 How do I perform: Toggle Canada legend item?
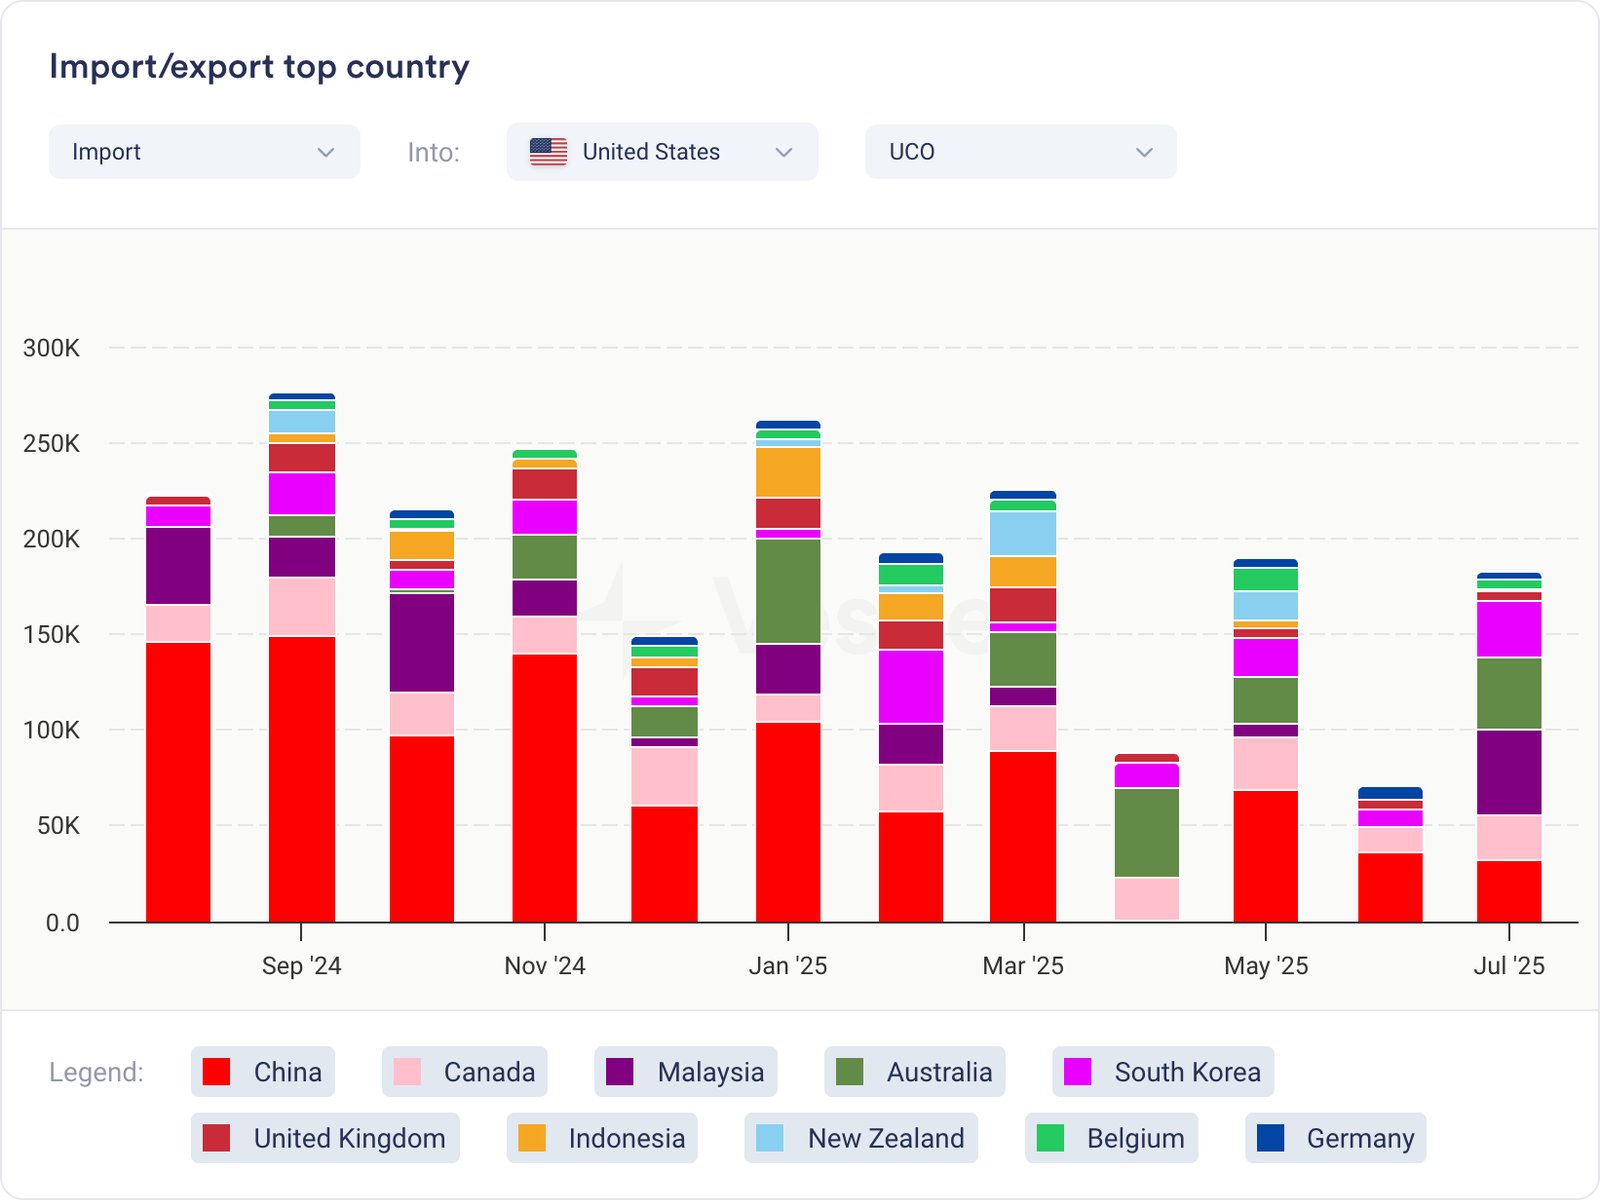464,1072
